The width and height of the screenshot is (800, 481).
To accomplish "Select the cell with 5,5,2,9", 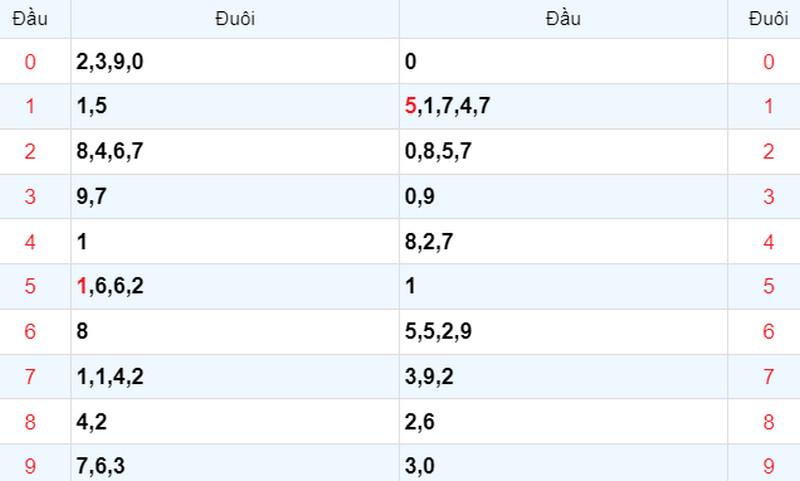I will tap(563, 332).
